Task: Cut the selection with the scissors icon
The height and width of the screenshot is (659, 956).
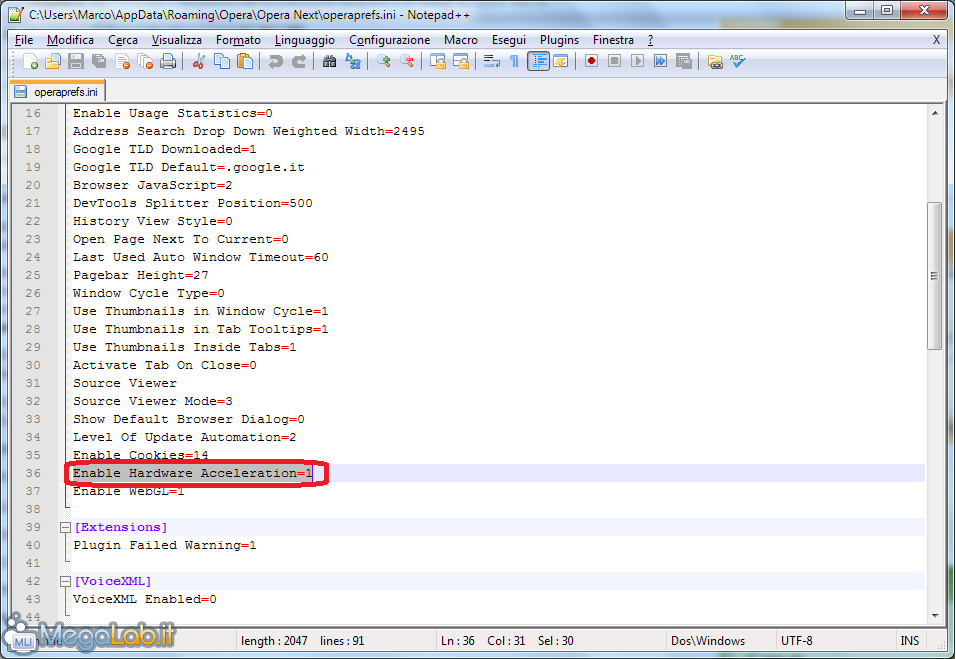Action: click(198, 61)
